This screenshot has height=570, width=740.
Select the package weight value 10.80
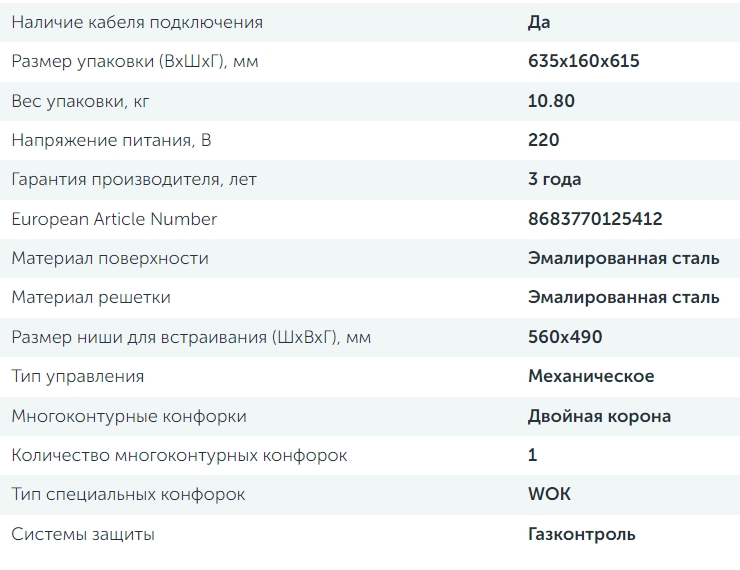[x=551, y=101]
